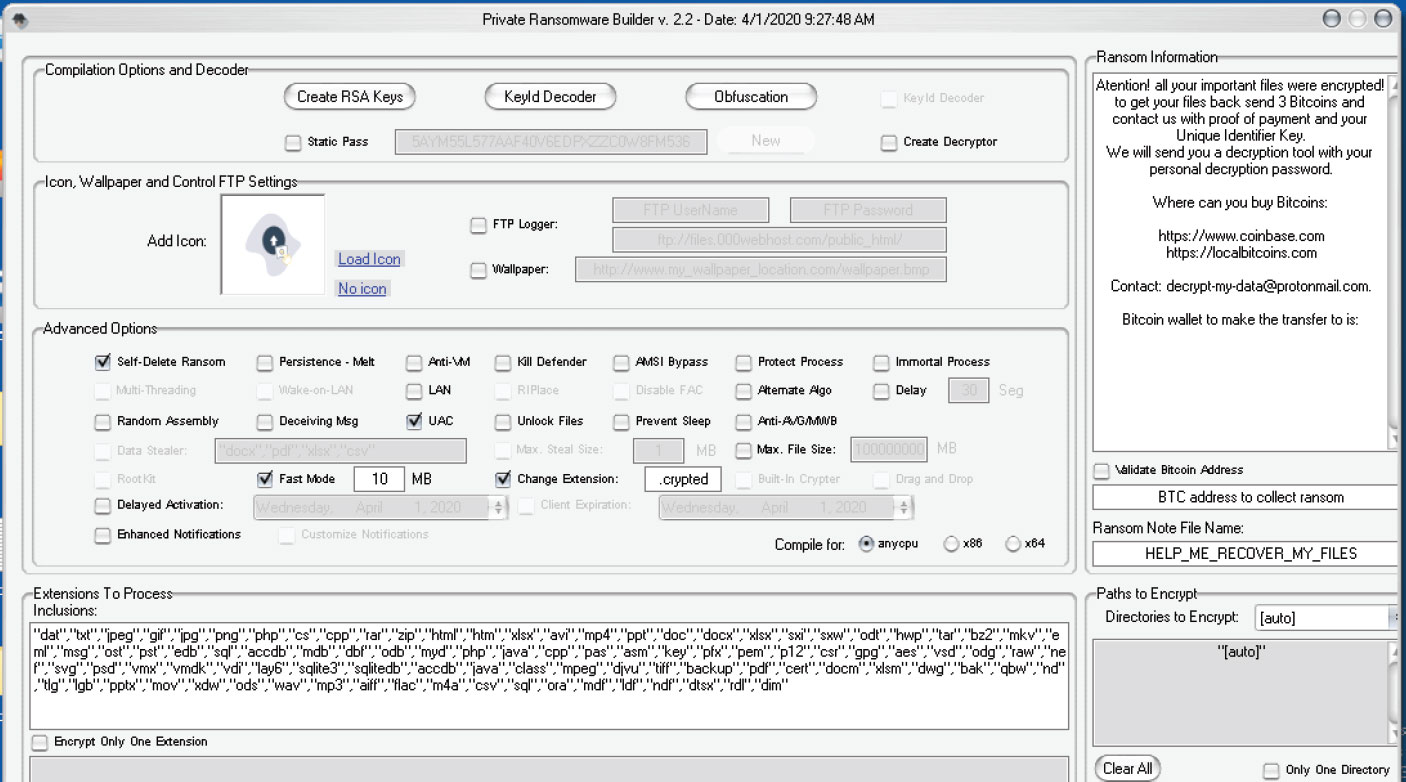This screenshot has height=782, width=1406.
Task: Select the No icon link
Action: click(362, 289)
